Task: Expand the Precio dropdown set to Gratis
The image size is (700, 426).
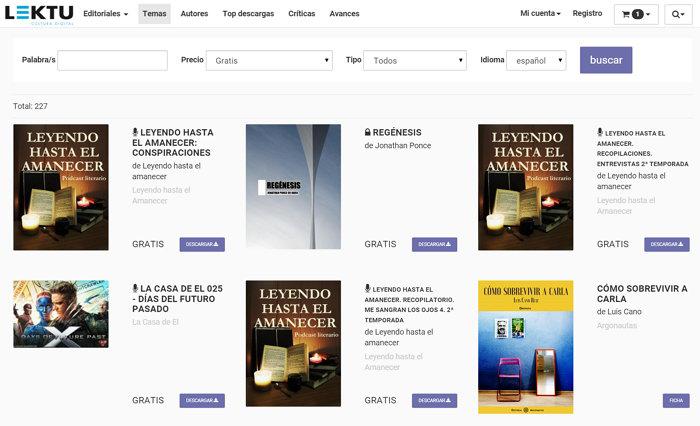Action: coord(270,61)
